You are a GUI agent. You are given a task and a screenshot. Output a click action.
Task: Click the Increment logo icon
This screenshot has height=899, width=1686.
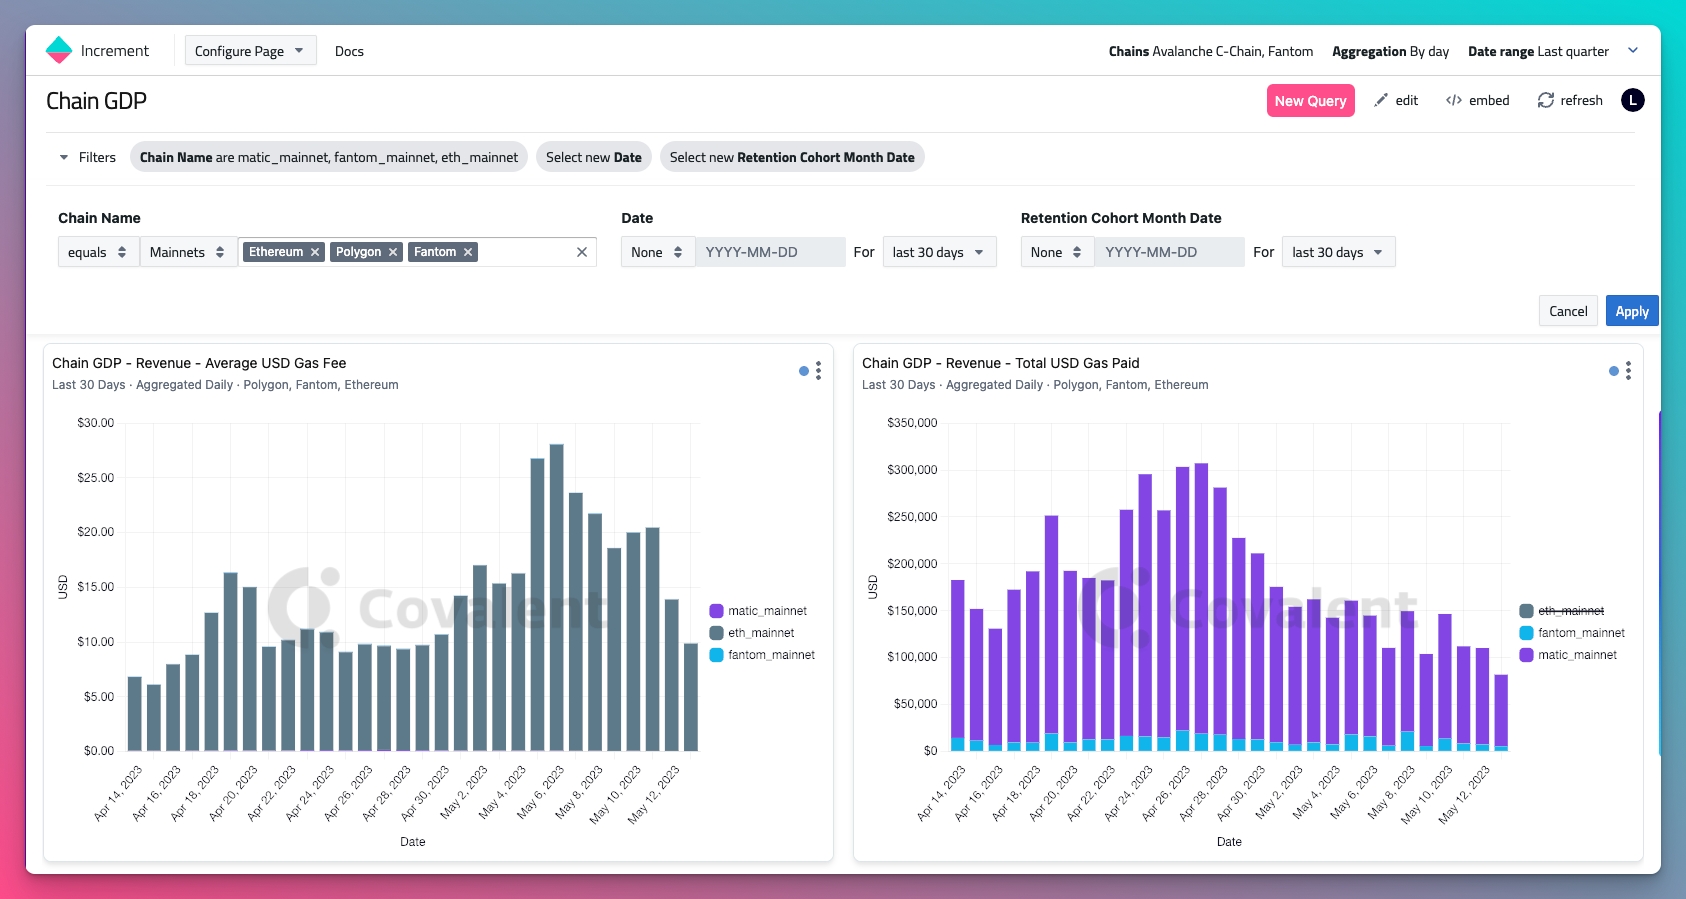59,50
